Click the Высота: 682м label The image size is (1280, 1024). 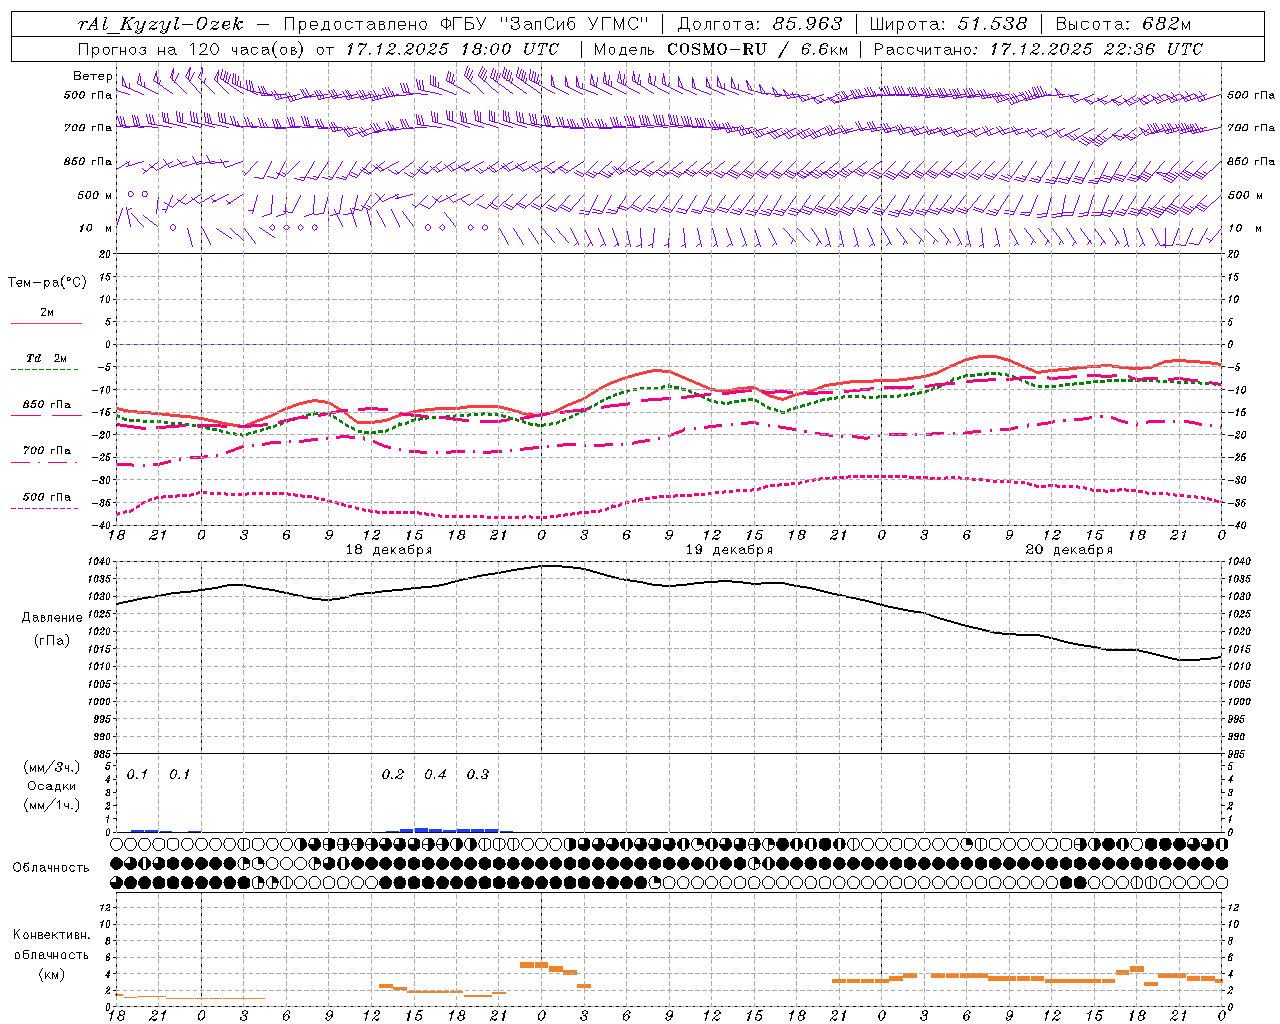(1123, 25)
